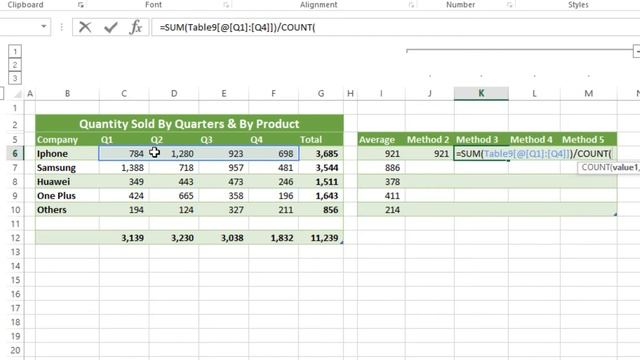Select Samsung average value 886
Viewport: 640px width, 360px height.
click(x=381, y=168)
